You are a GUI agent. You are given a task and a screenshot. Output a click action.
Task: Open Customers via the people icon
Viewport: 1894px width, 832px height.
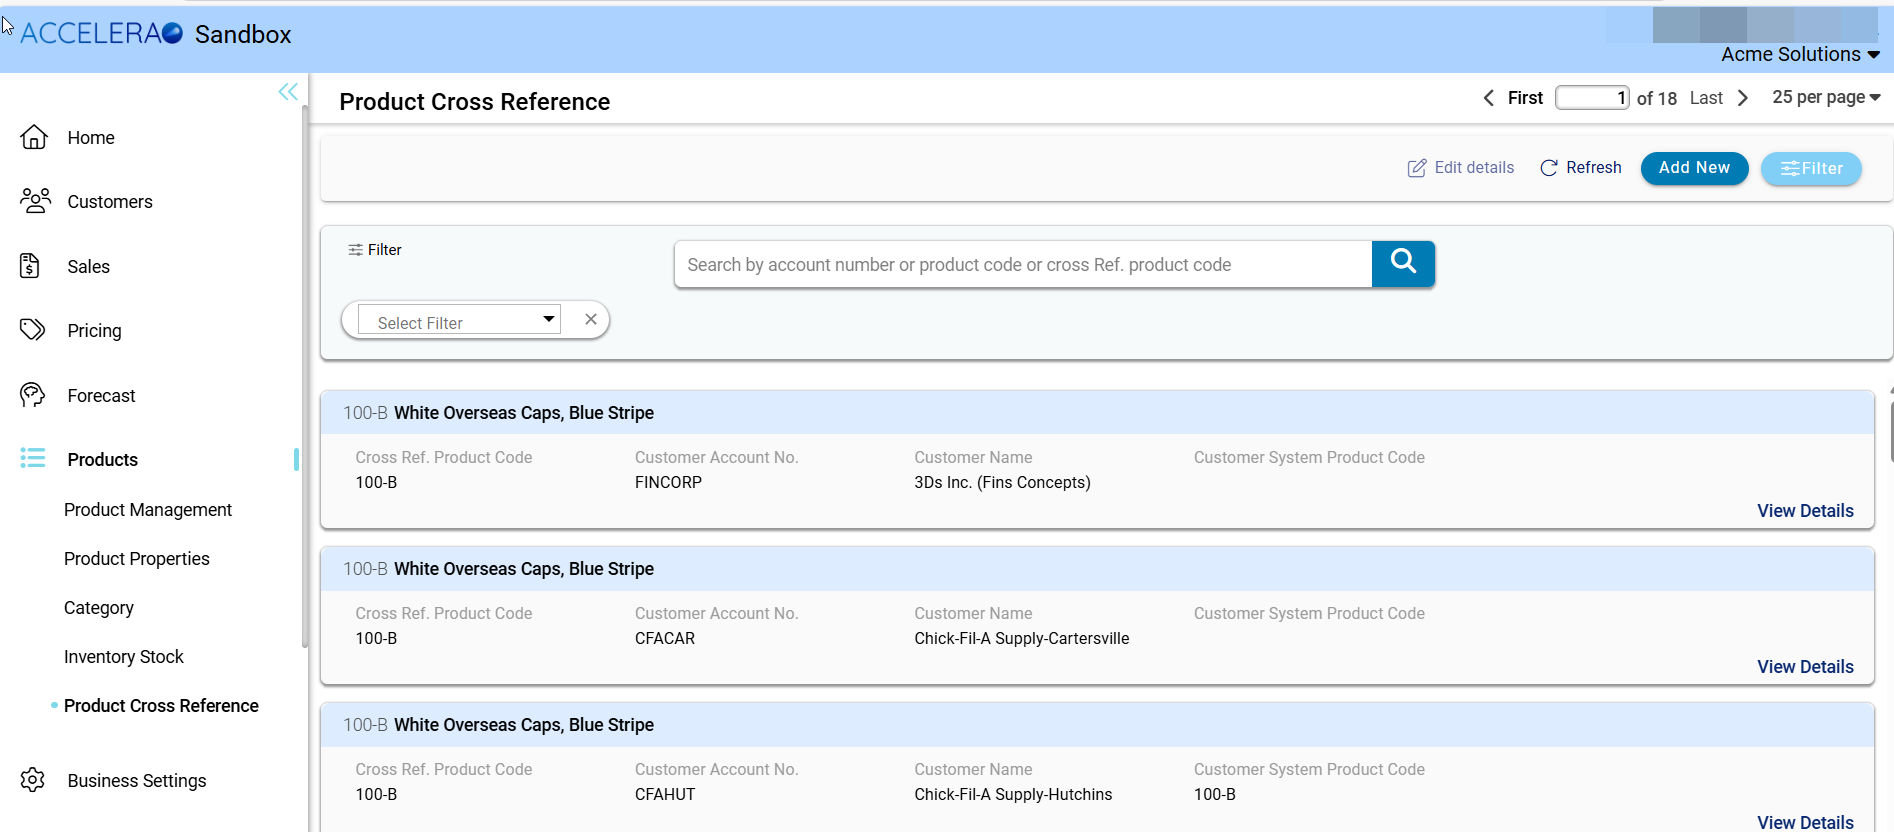click(x=35, y=201)
